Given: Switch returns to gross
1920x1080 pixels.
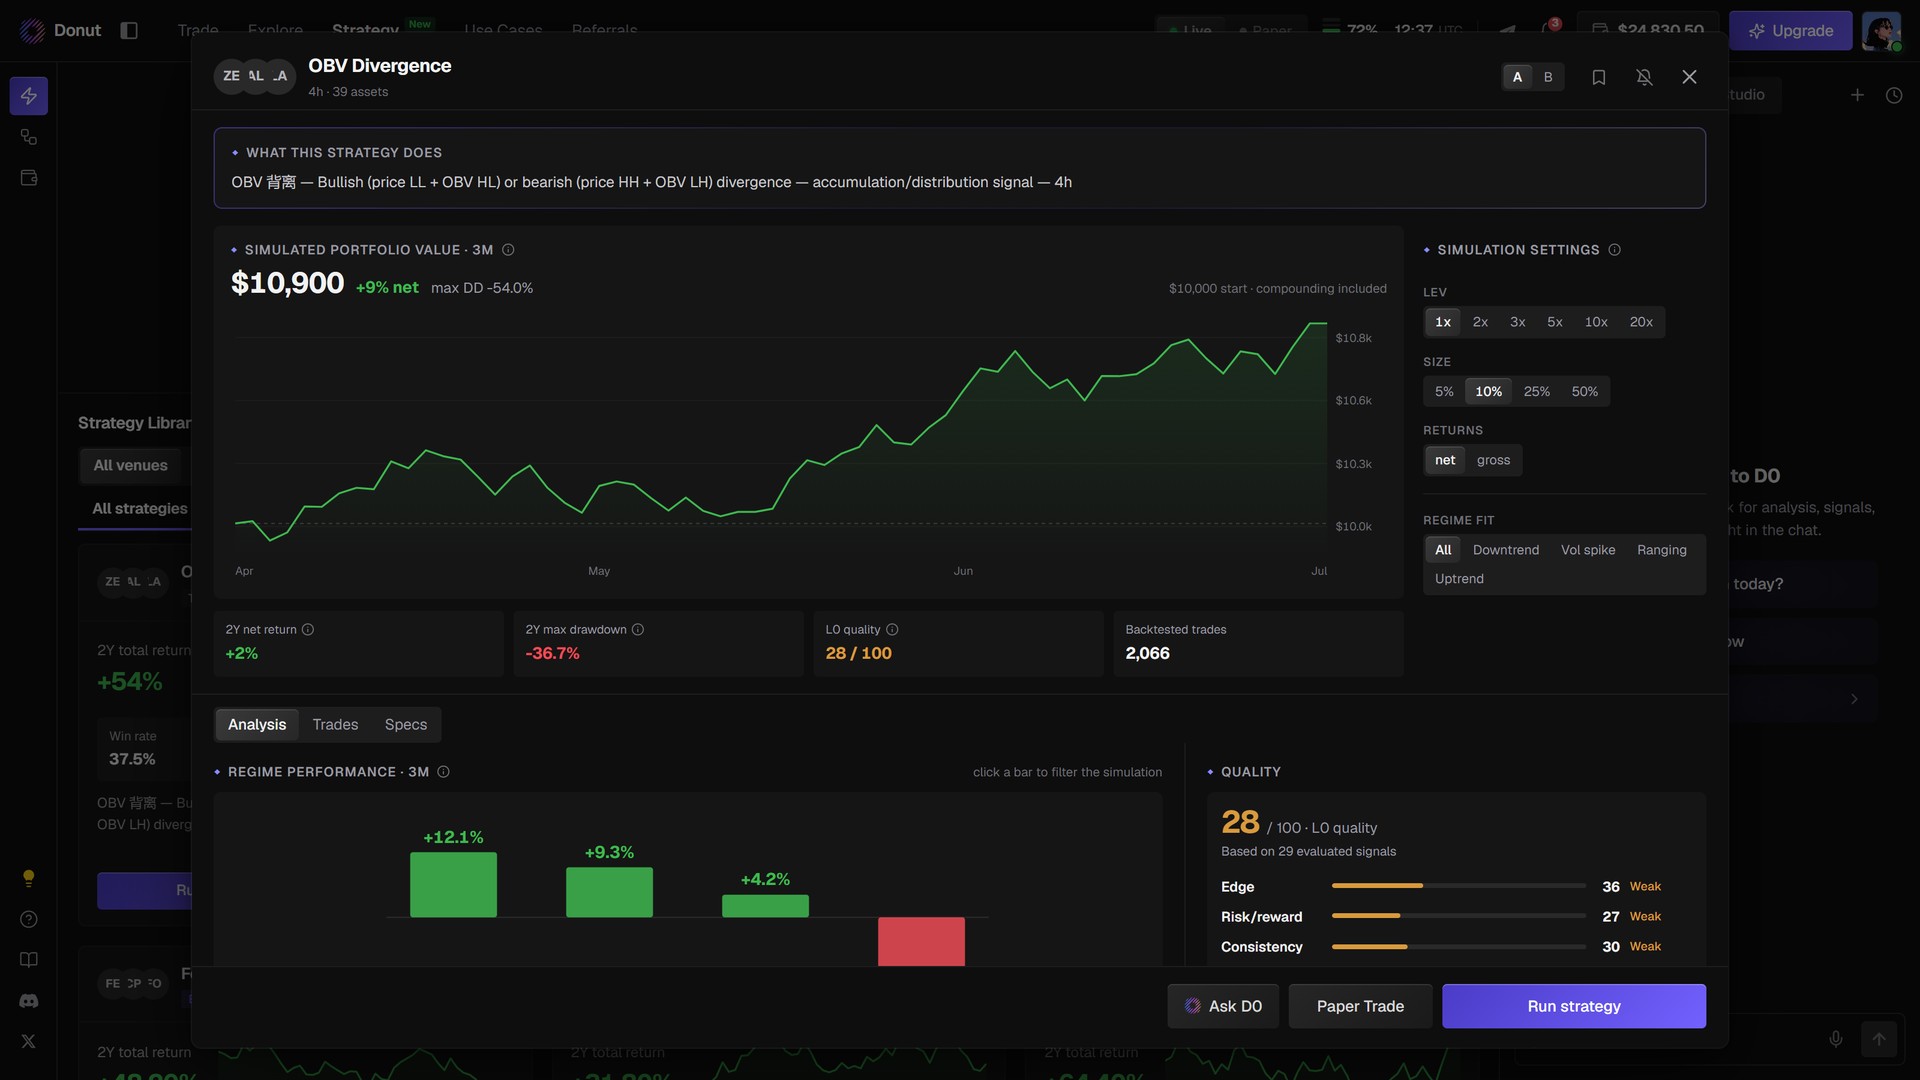Looking at the screenshot, I should (x=1493, y=460).
